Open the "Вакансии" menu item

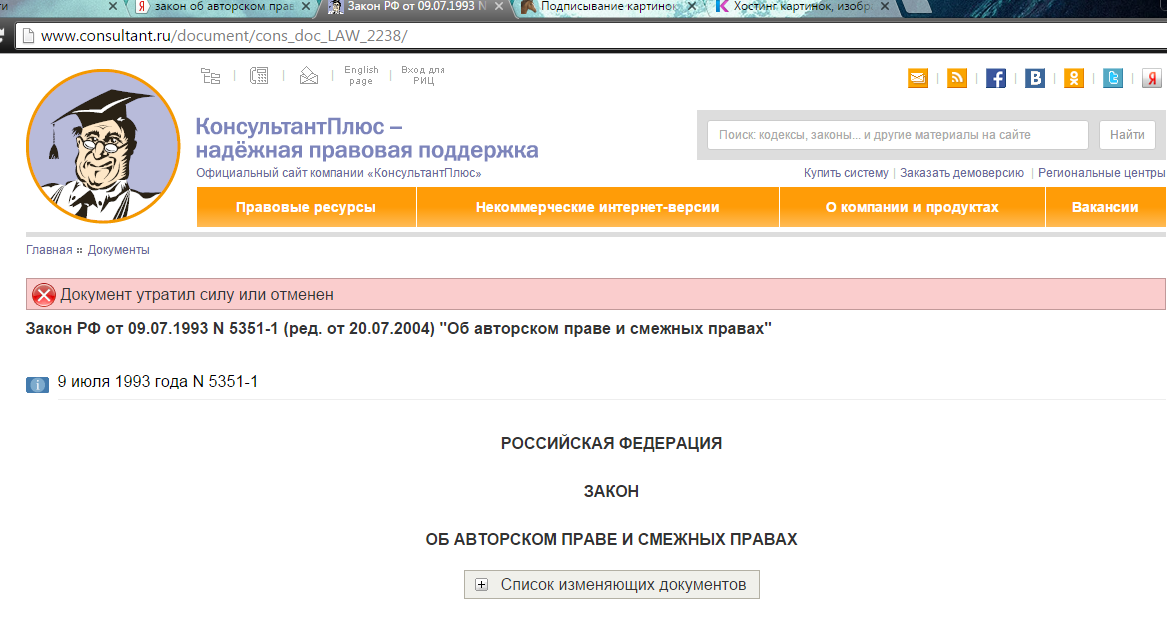[x=1105, y=207]
